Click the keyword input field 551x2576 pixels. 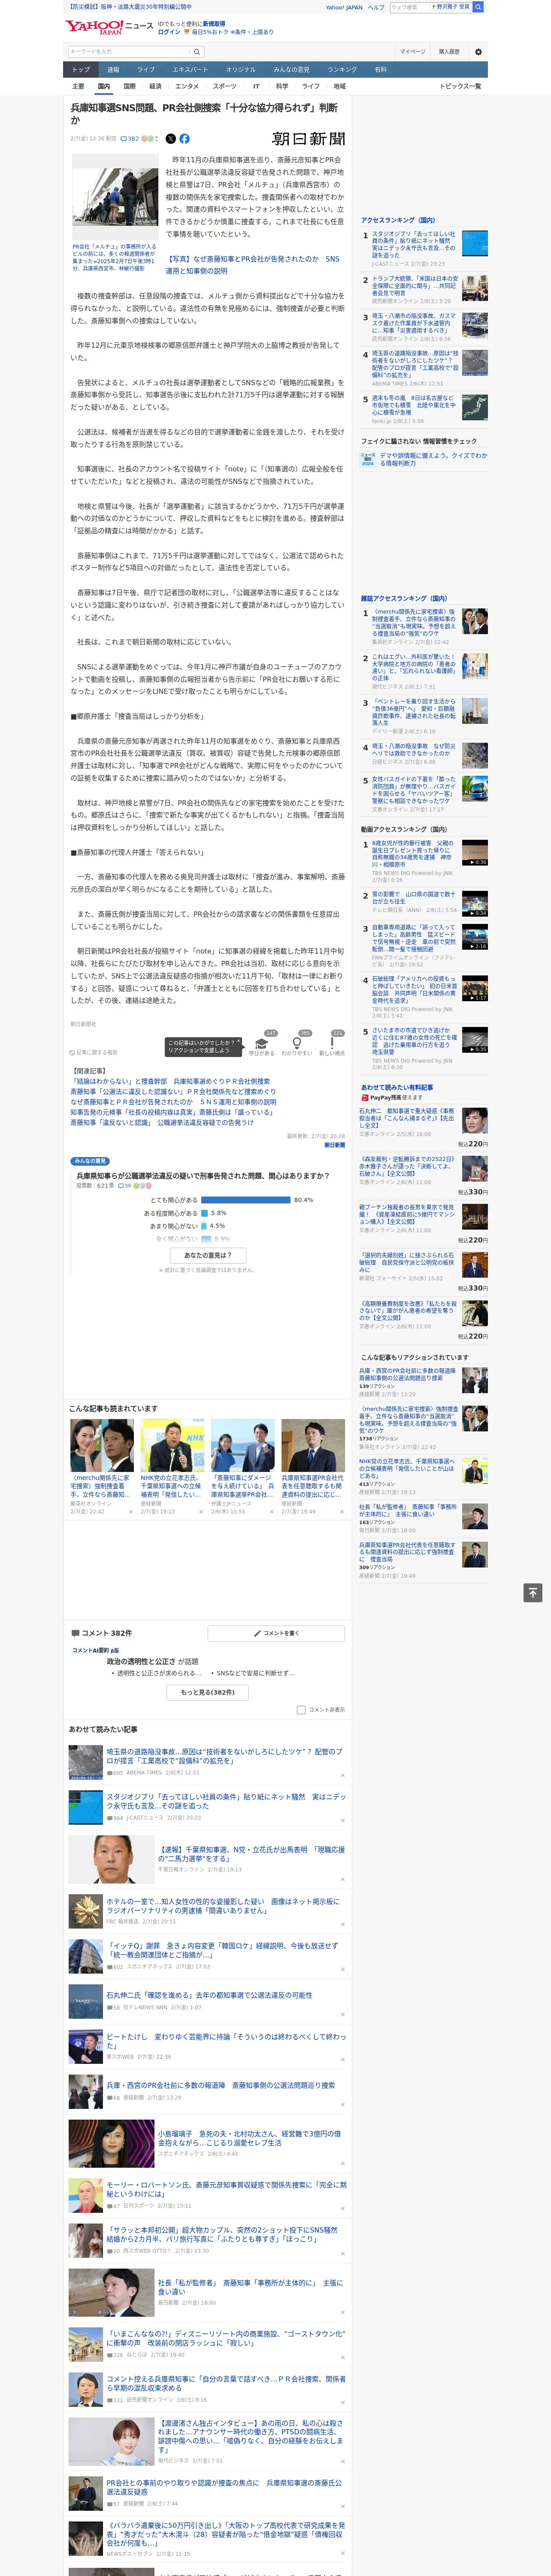(129, 51)
